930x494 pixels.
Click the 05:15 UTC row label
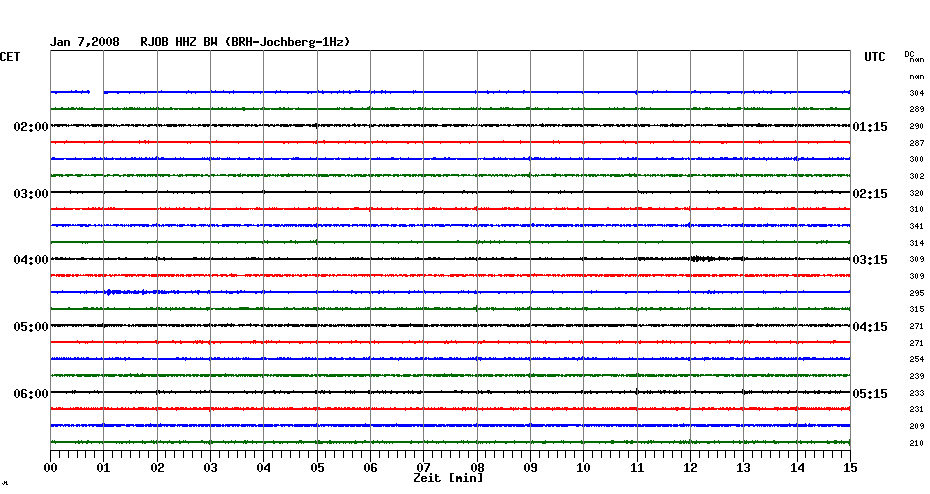[870, 394]
